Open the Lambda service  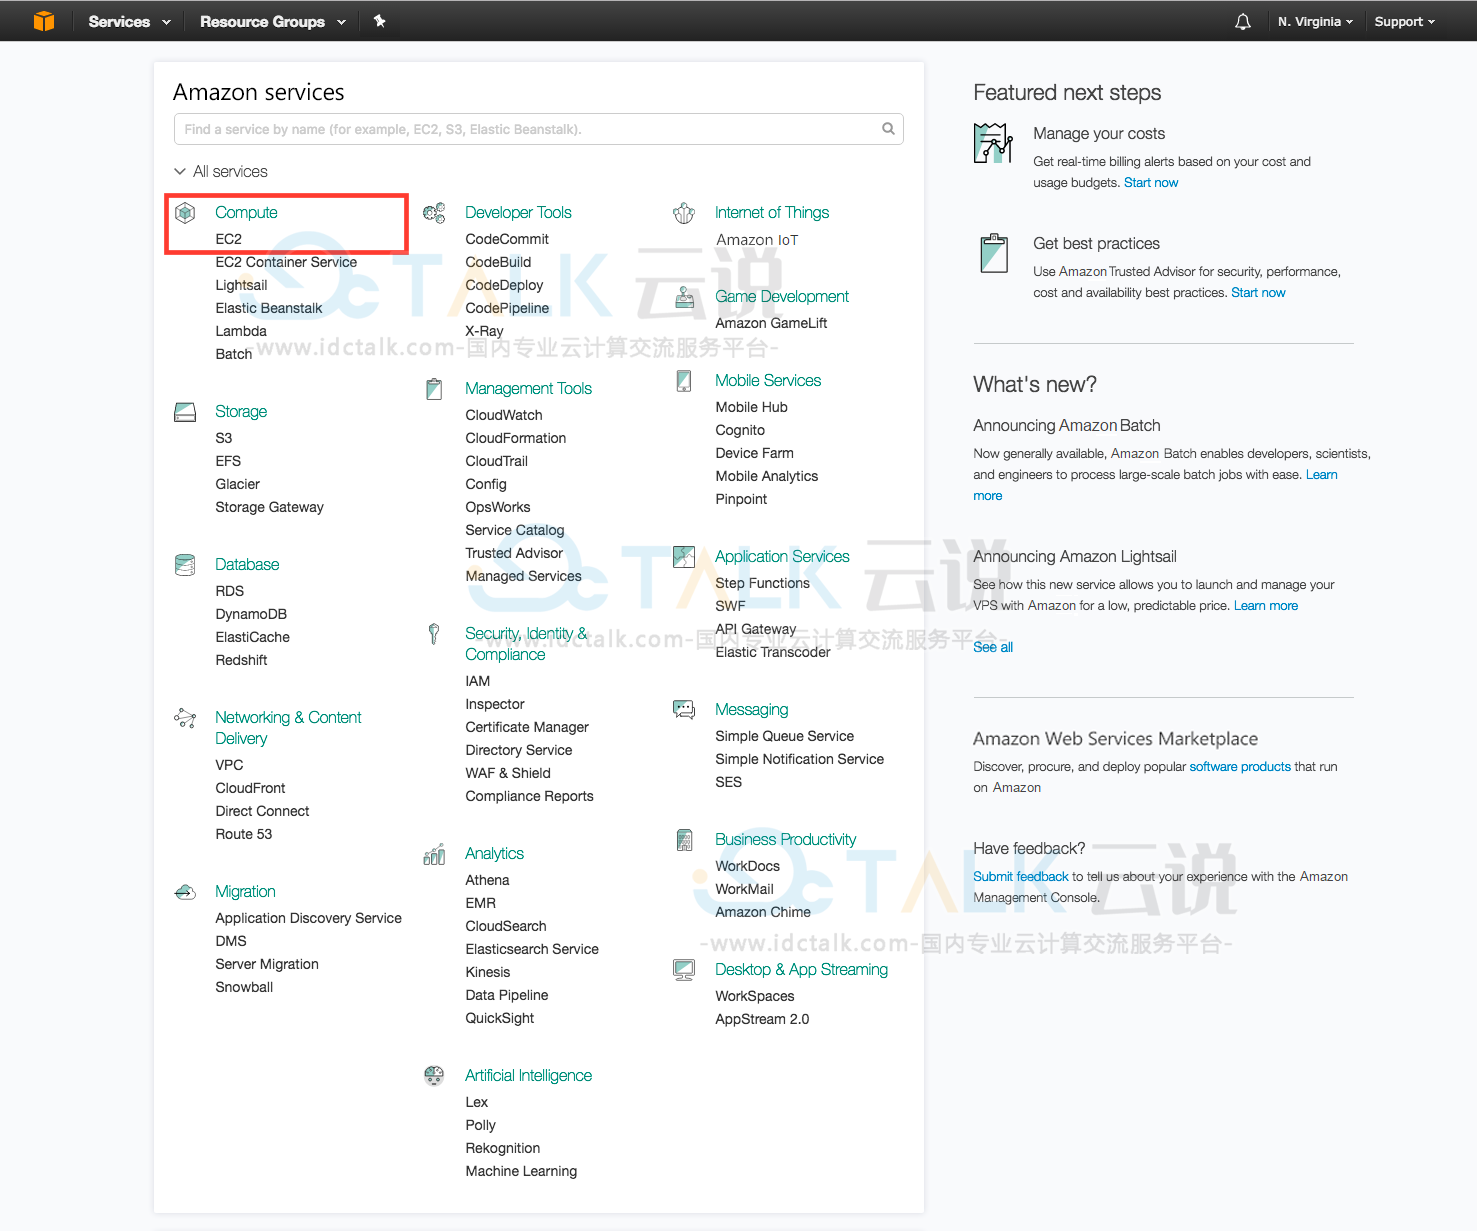(241, 331)
